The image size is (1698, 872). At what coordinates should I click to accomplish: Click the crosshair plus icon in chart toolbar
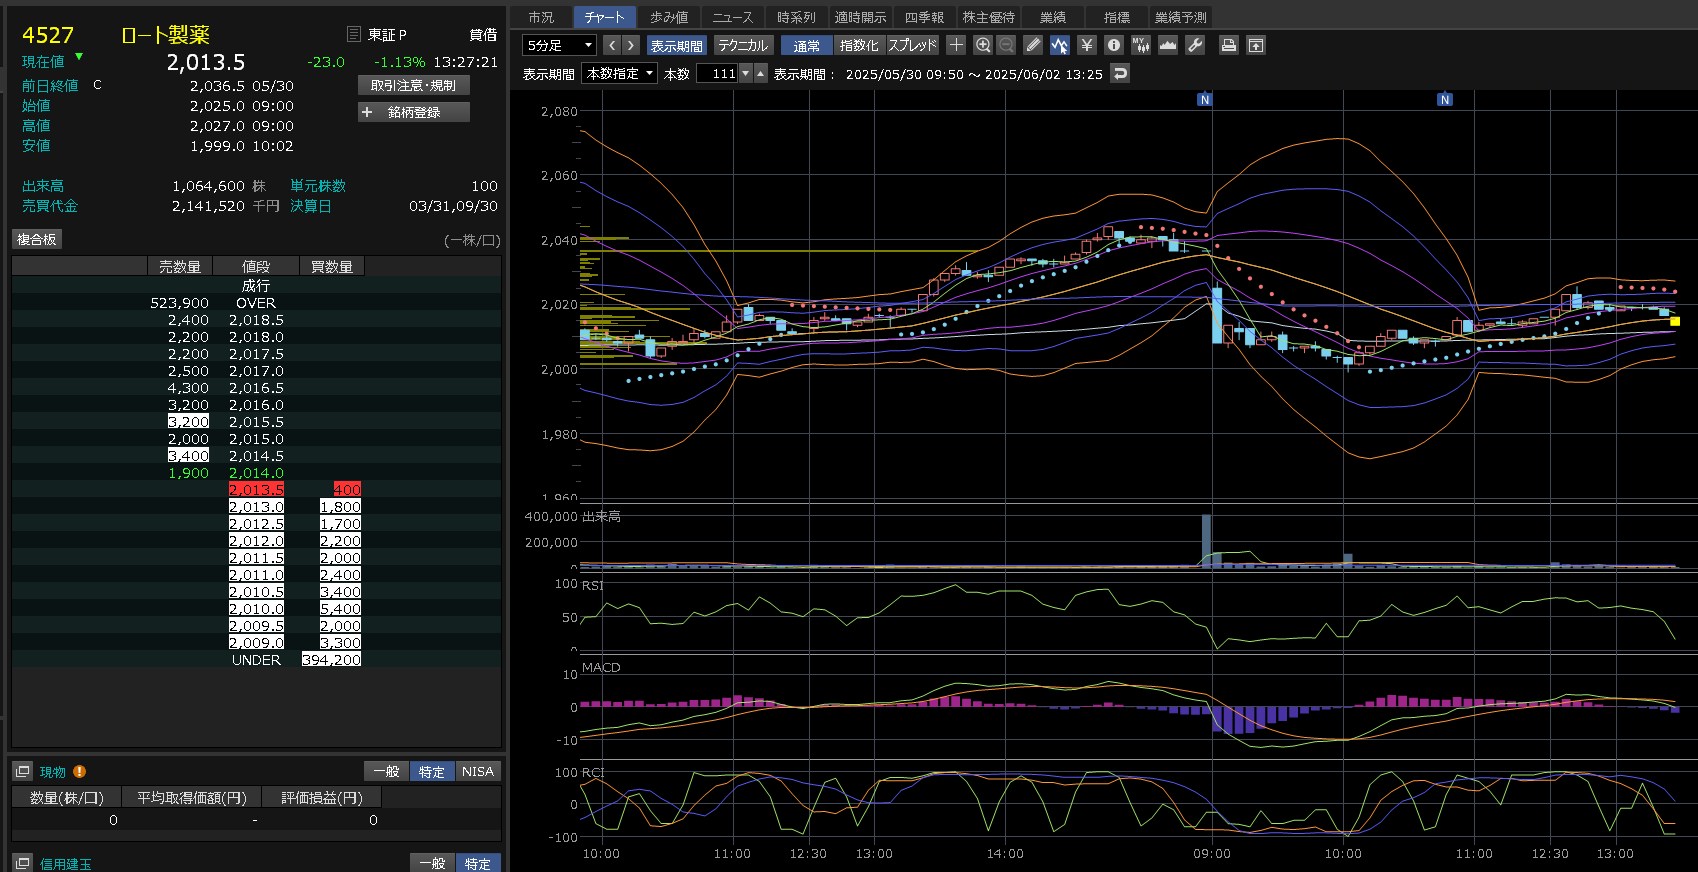coord(956,45)
